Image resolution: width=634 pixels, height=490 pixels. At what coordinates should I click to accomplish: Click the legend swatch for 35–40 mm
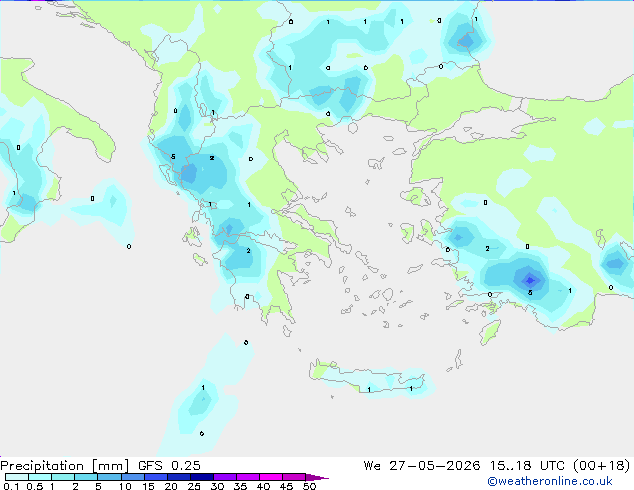248,477
